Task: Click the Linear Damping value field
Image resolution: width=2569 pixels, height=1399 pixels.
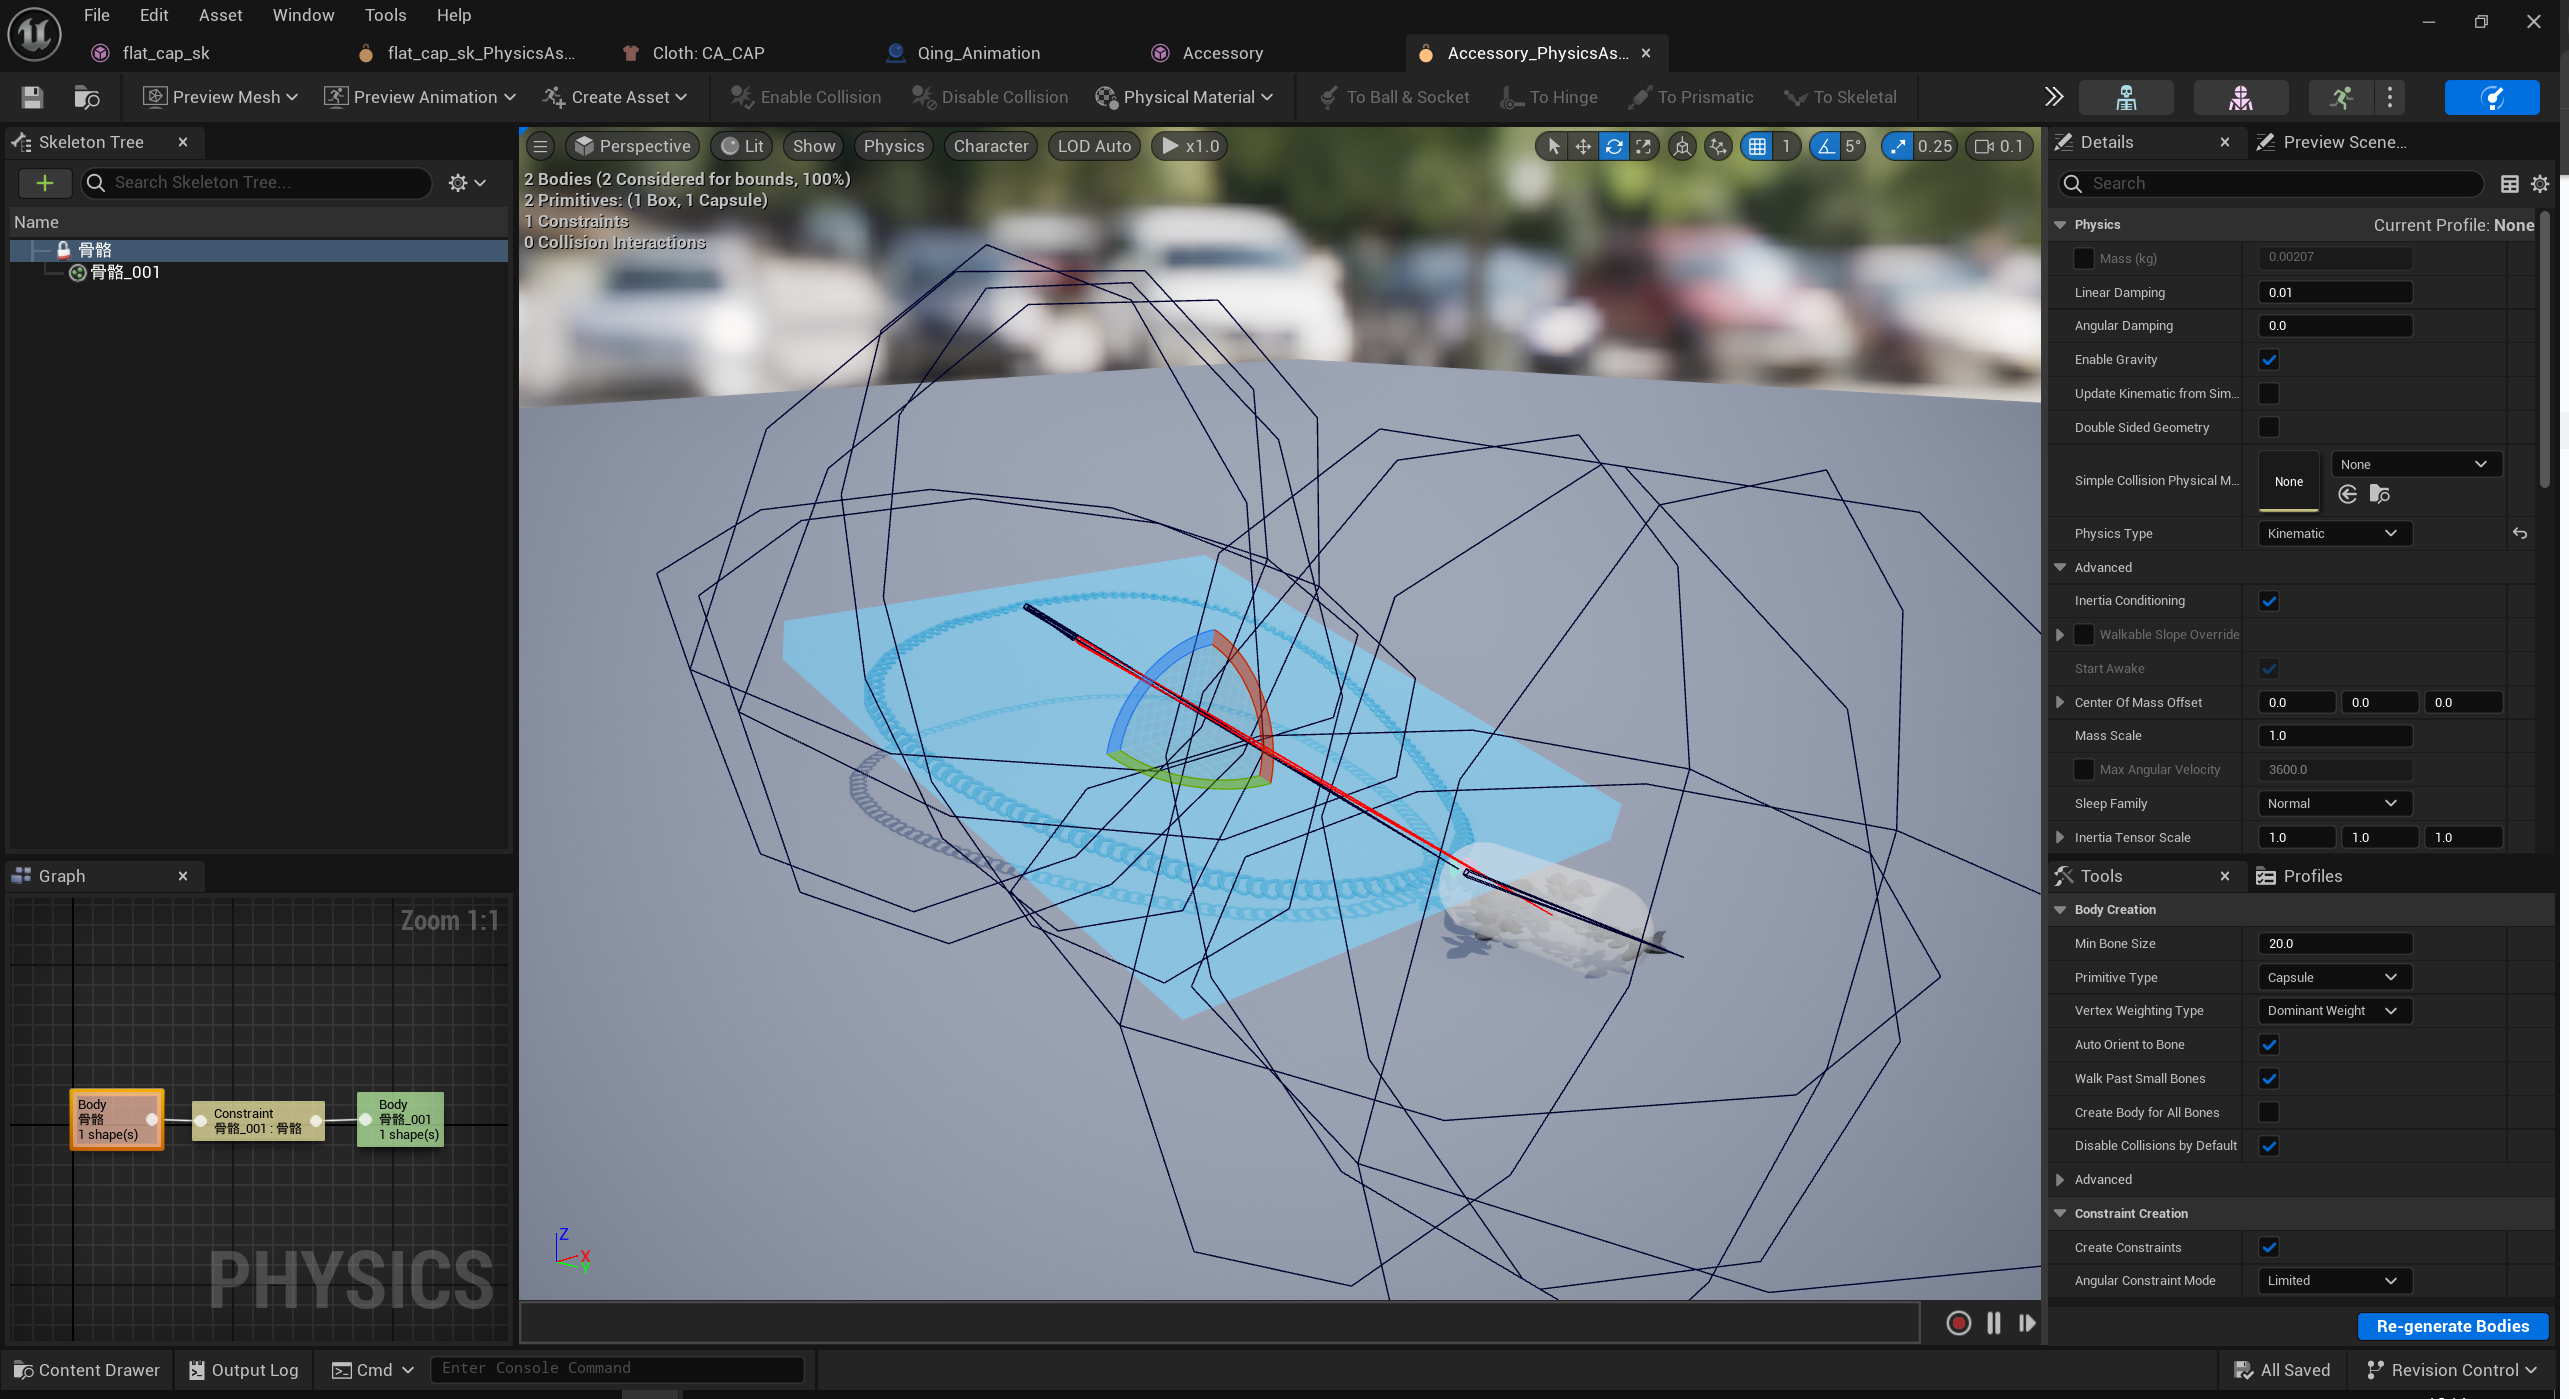Action: click(x=2334, y=293)
